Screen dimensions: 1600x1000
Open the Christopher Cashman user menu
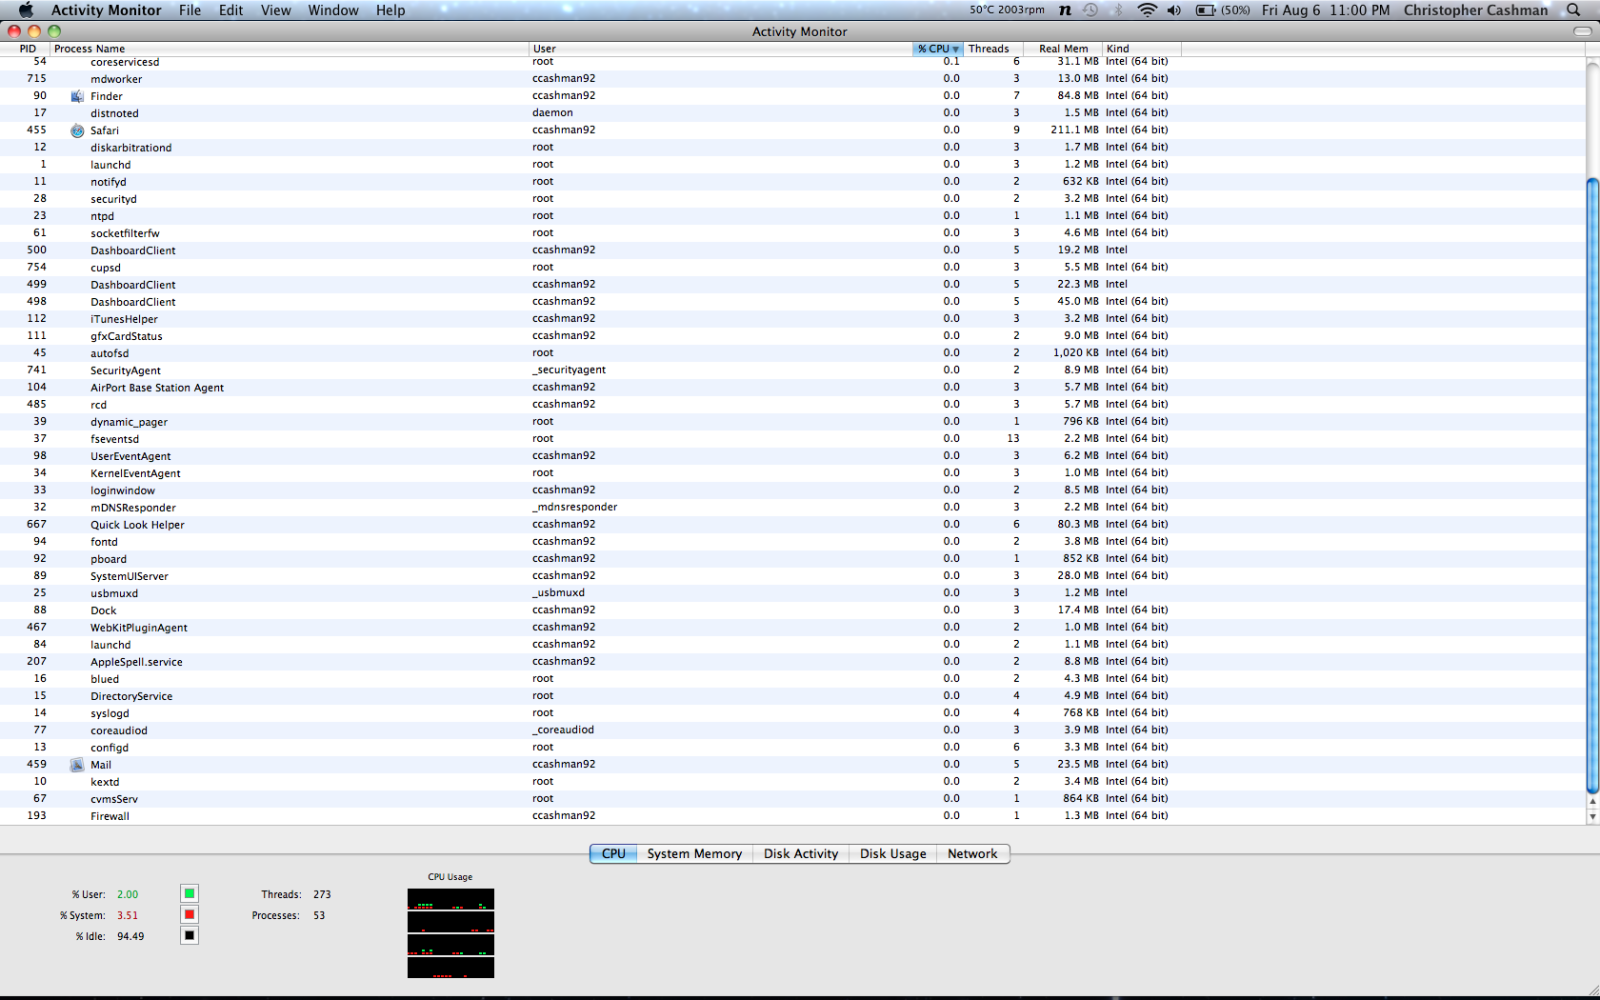coord(1475,10)
